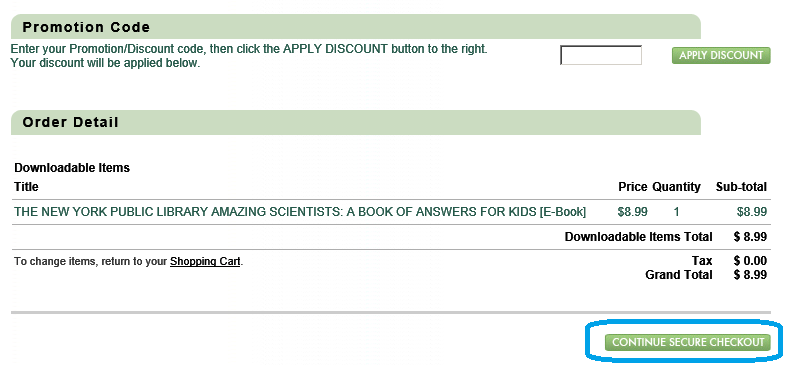Click the item quantity value 1
The image size is (790, 365).
(676, 212)
